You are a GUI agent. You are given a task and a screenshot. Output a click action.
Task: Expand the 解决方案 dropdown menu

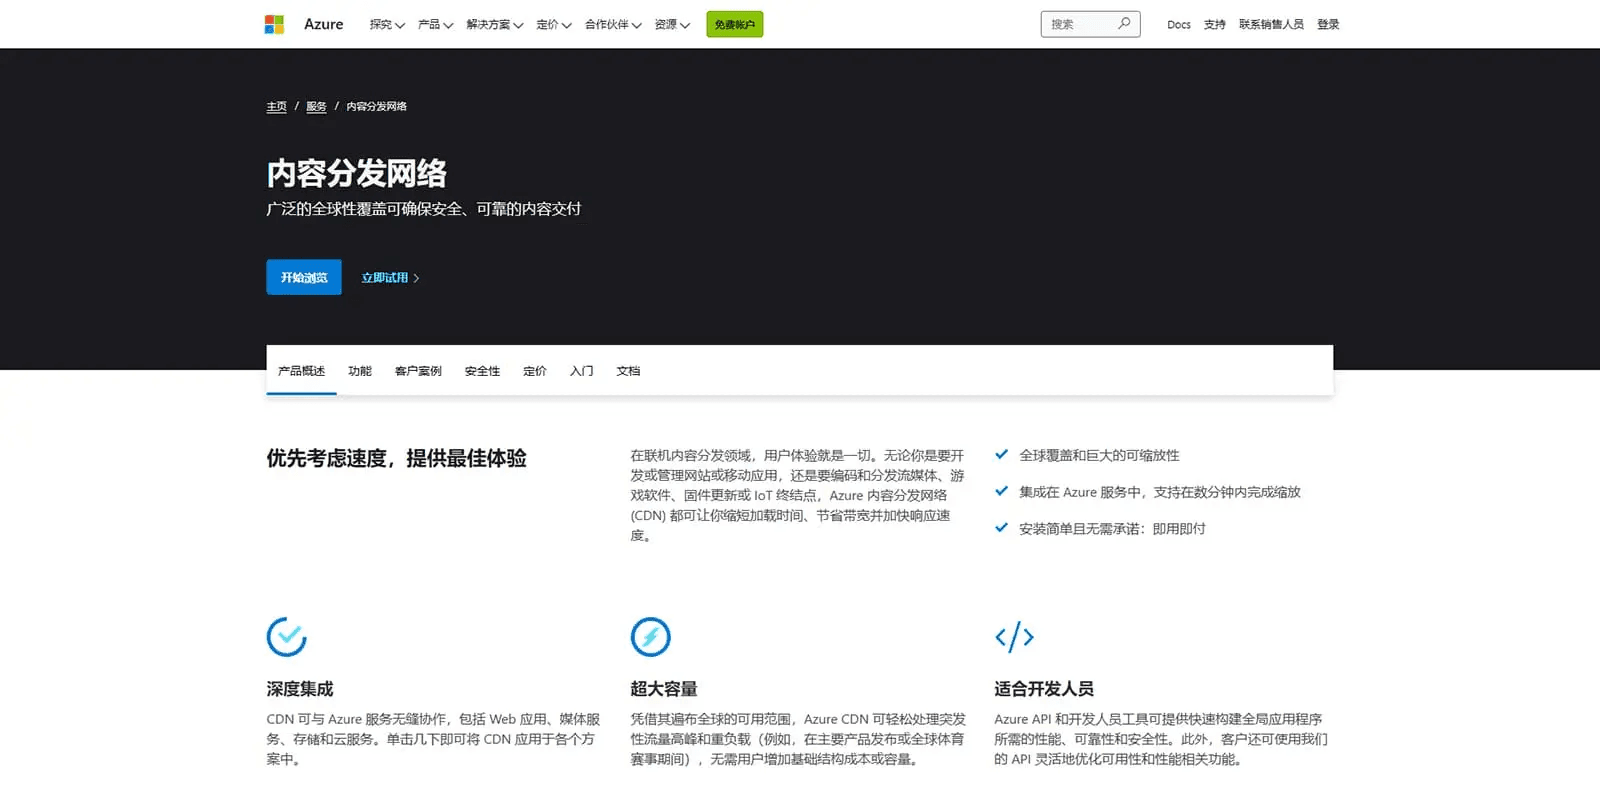point(494,24)
